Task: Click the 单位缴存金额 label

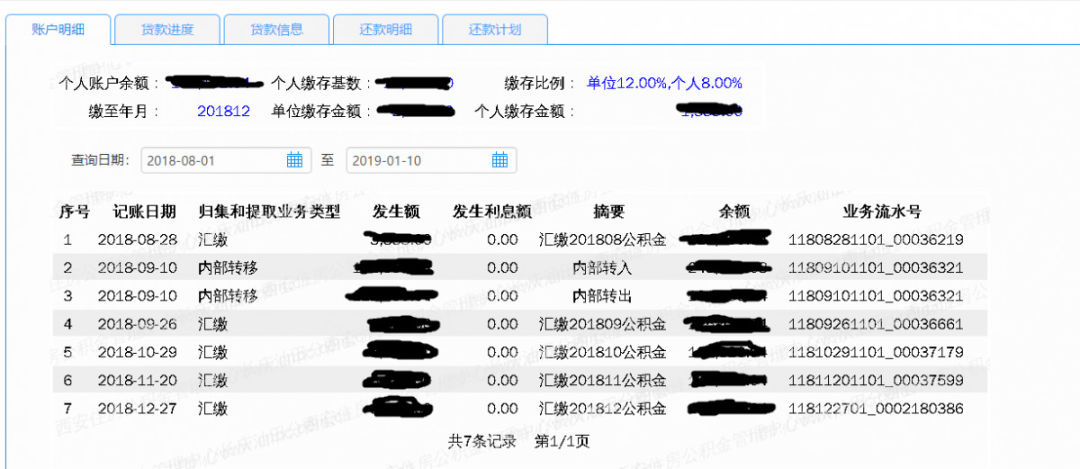Action: tap(322, 112)
